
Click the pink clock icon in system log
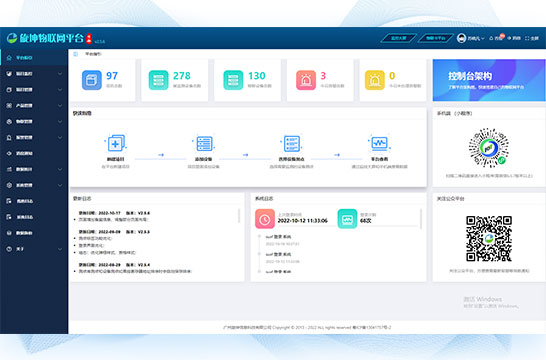pos(265,219)
